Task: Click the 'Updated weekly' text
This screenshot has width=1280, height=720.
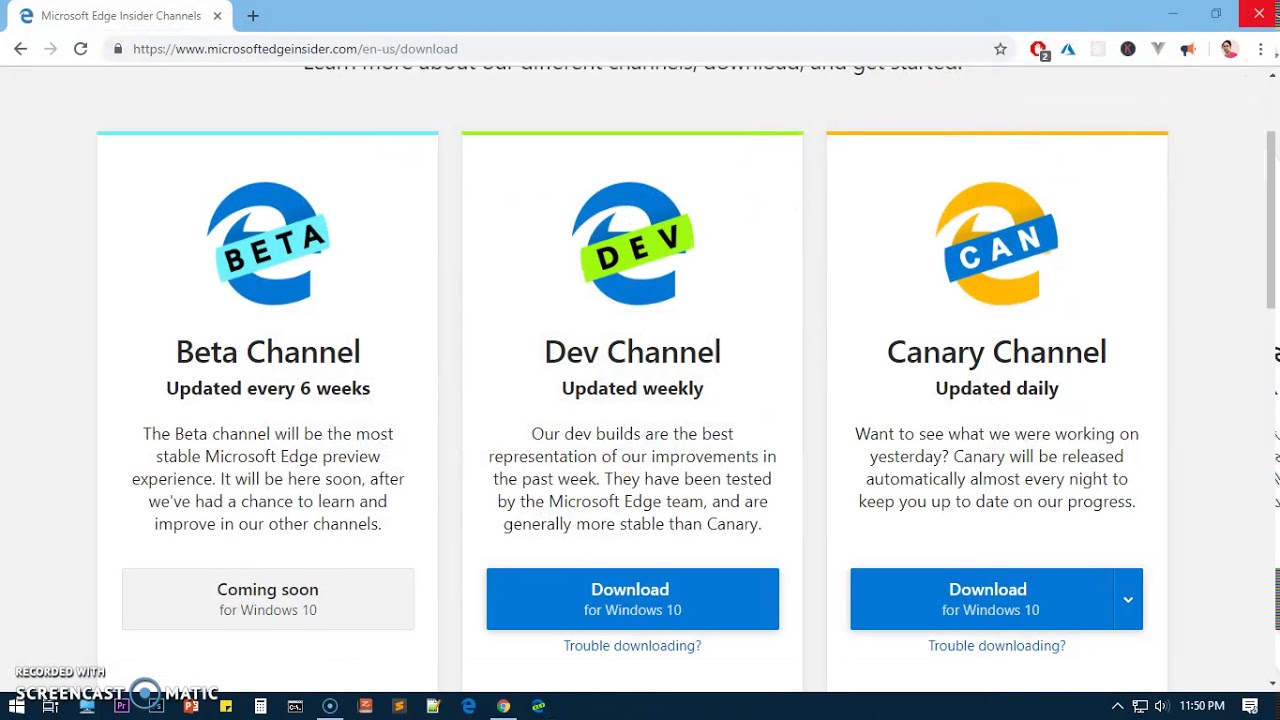Action: point(632,388)
